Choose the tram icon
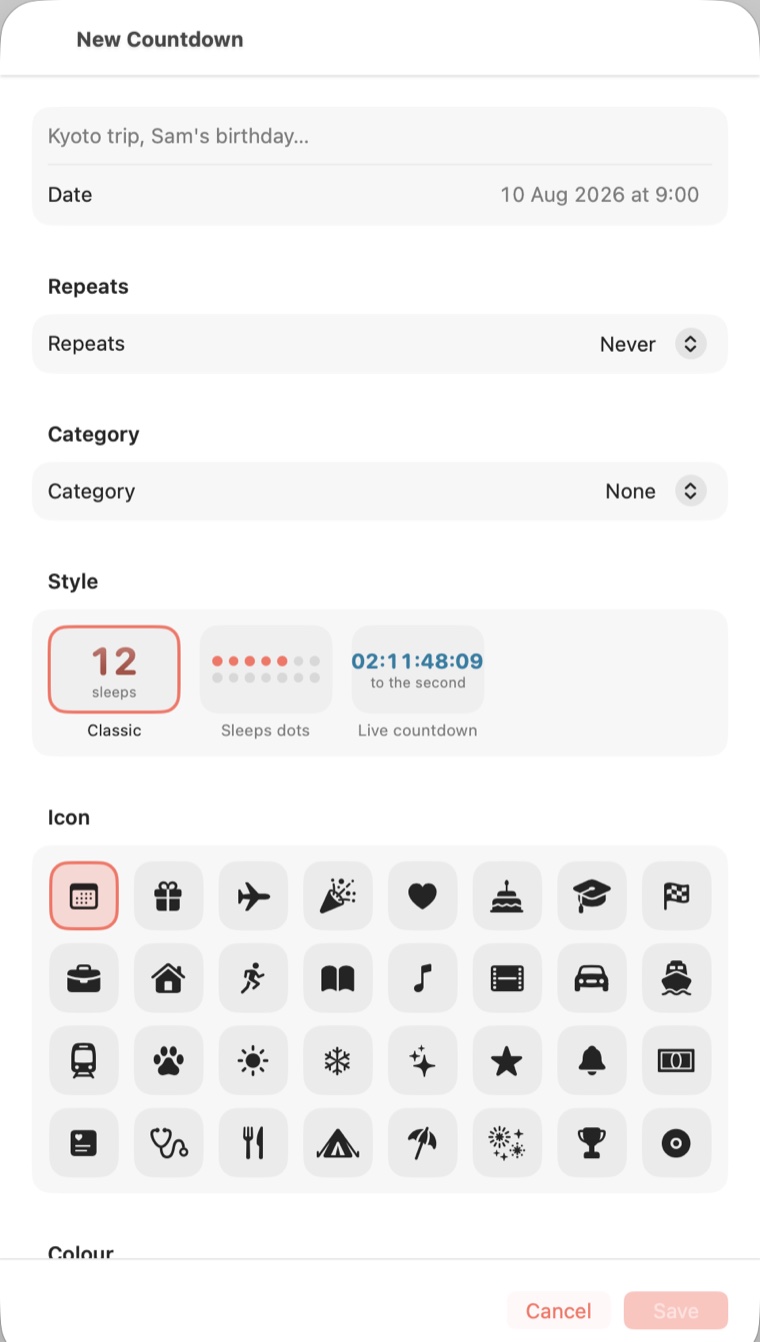Image resolution: width=760 pixels, height=1342 pixels. point(84,1060)
